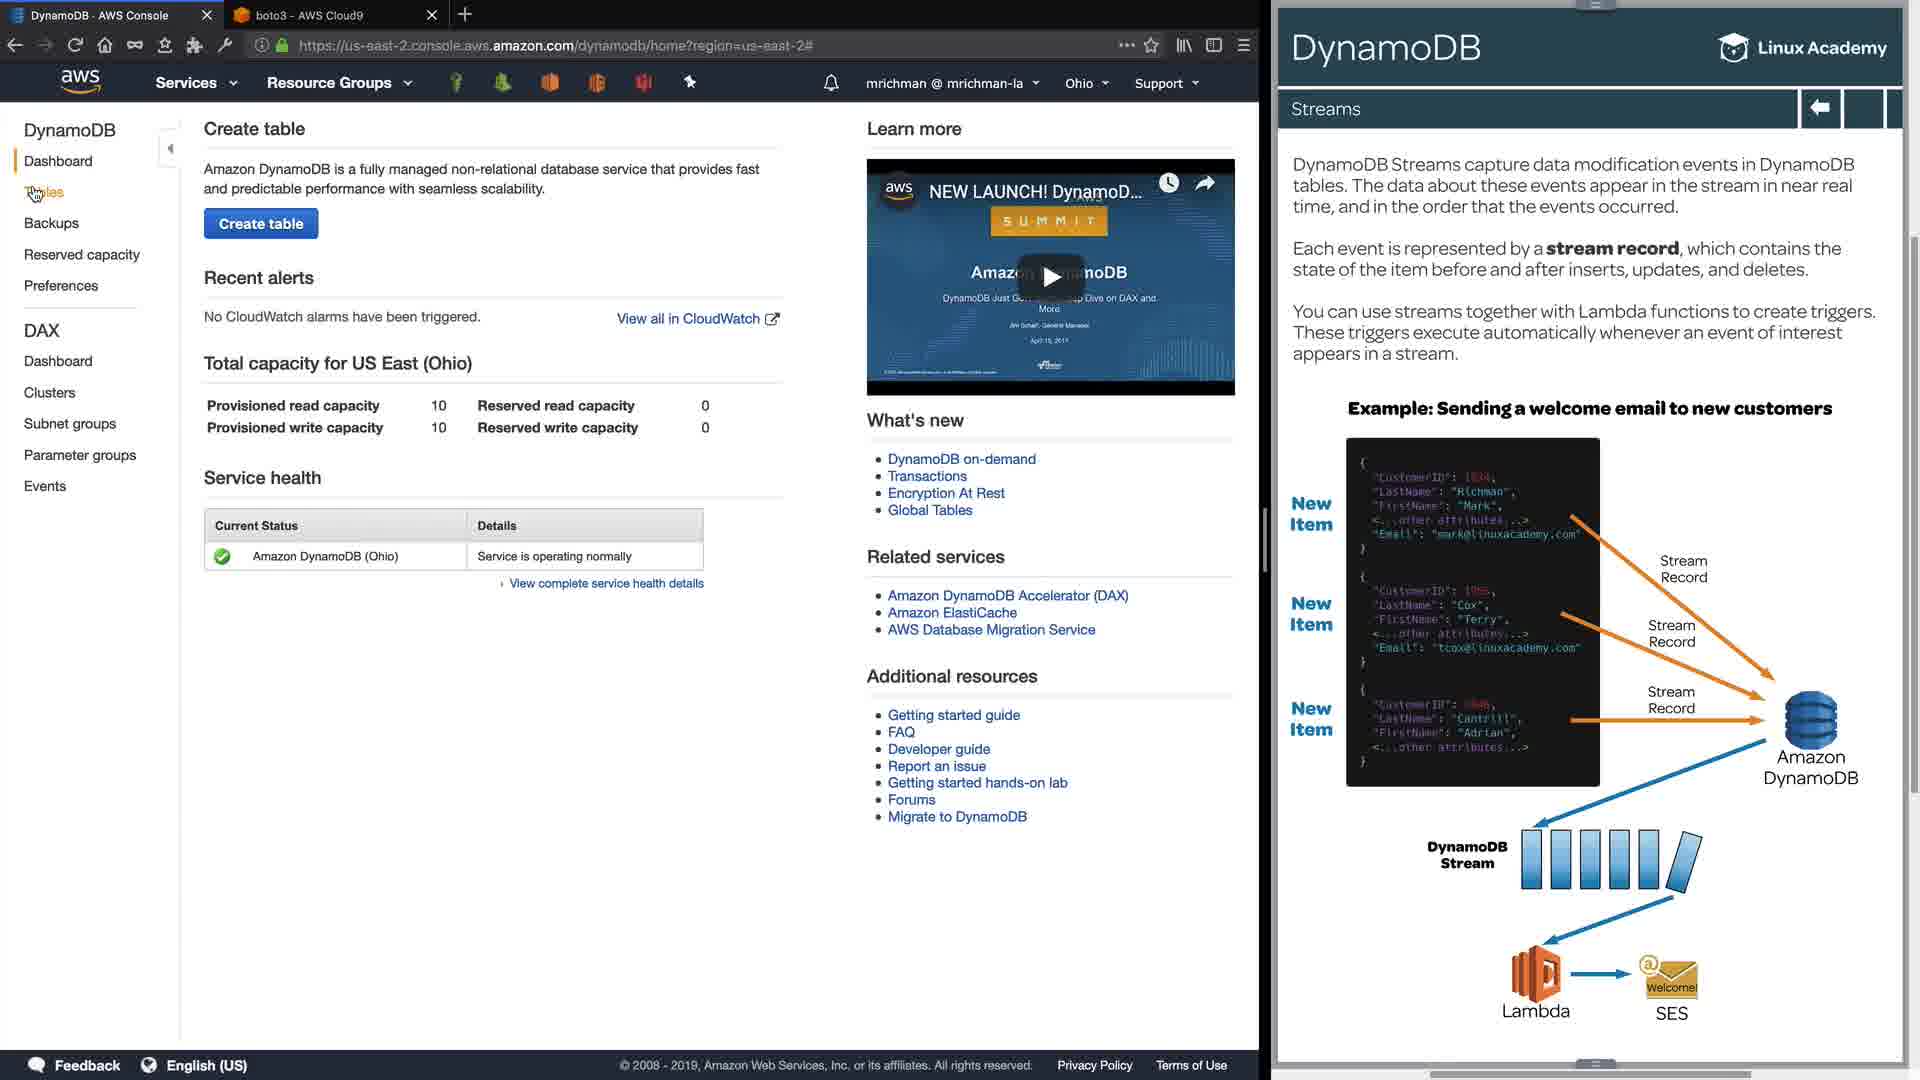Reload the page in browser
The height and width of the screenshot is (1080, 1920).
pos(75,45)
